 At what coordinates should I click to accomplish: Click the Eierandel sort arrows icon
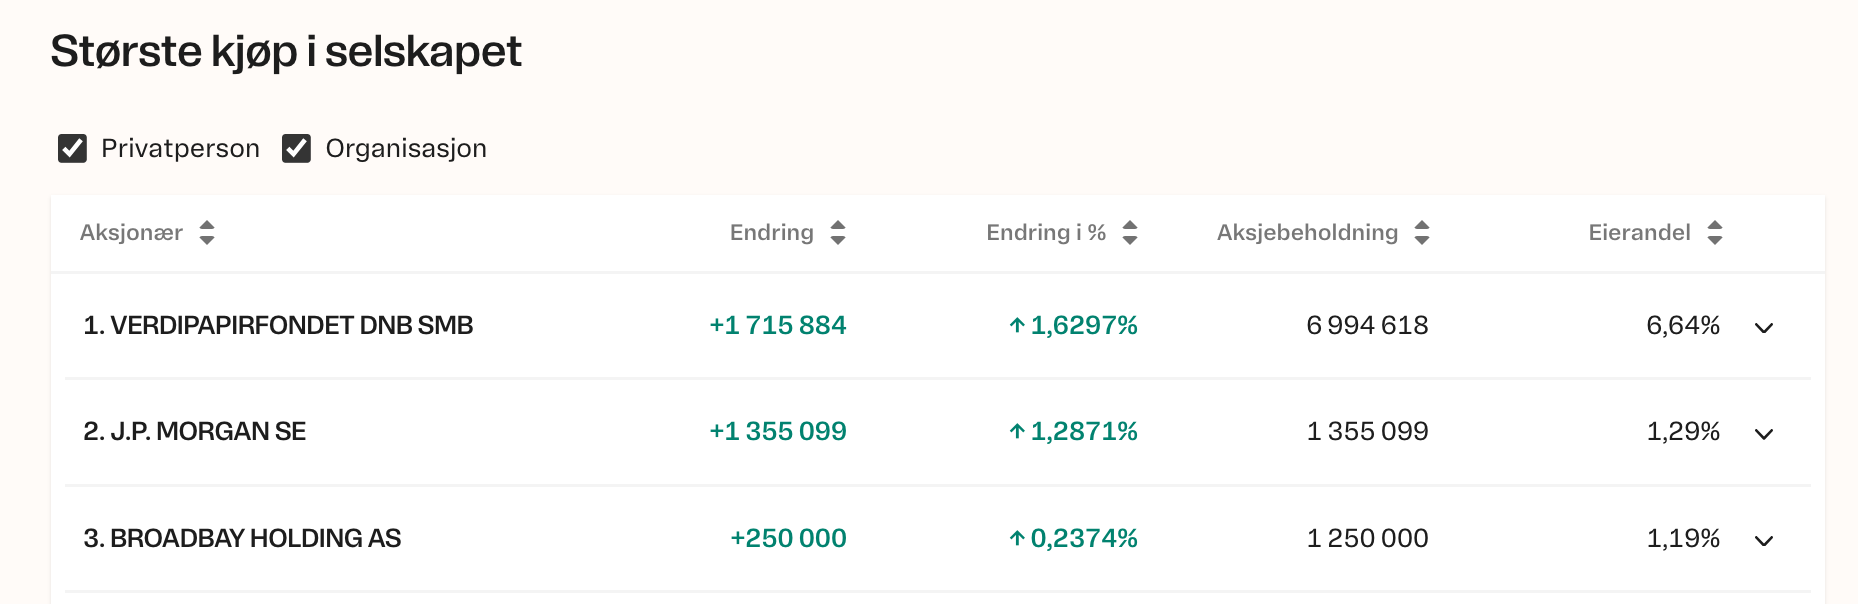pos(1715,233)
